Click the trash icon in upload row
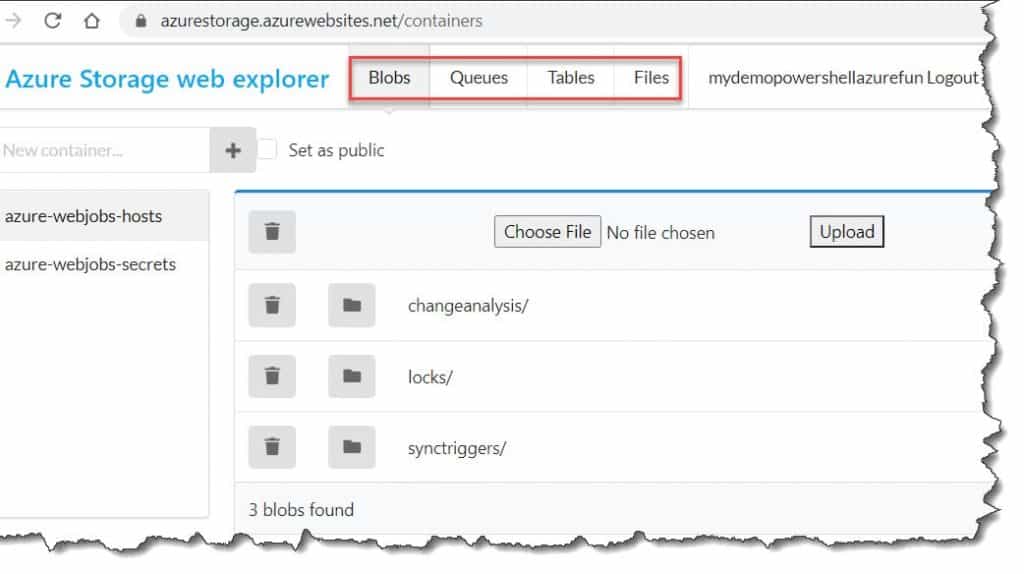Screen dimensions: 1024x574 click(x=272, y=232)
